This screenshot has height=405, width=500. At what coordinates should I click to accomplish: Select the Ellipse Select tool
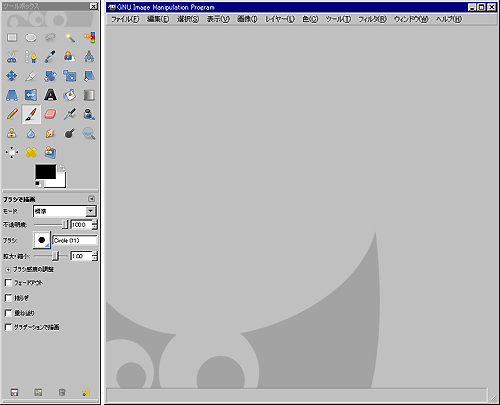[x=31, y=37]
